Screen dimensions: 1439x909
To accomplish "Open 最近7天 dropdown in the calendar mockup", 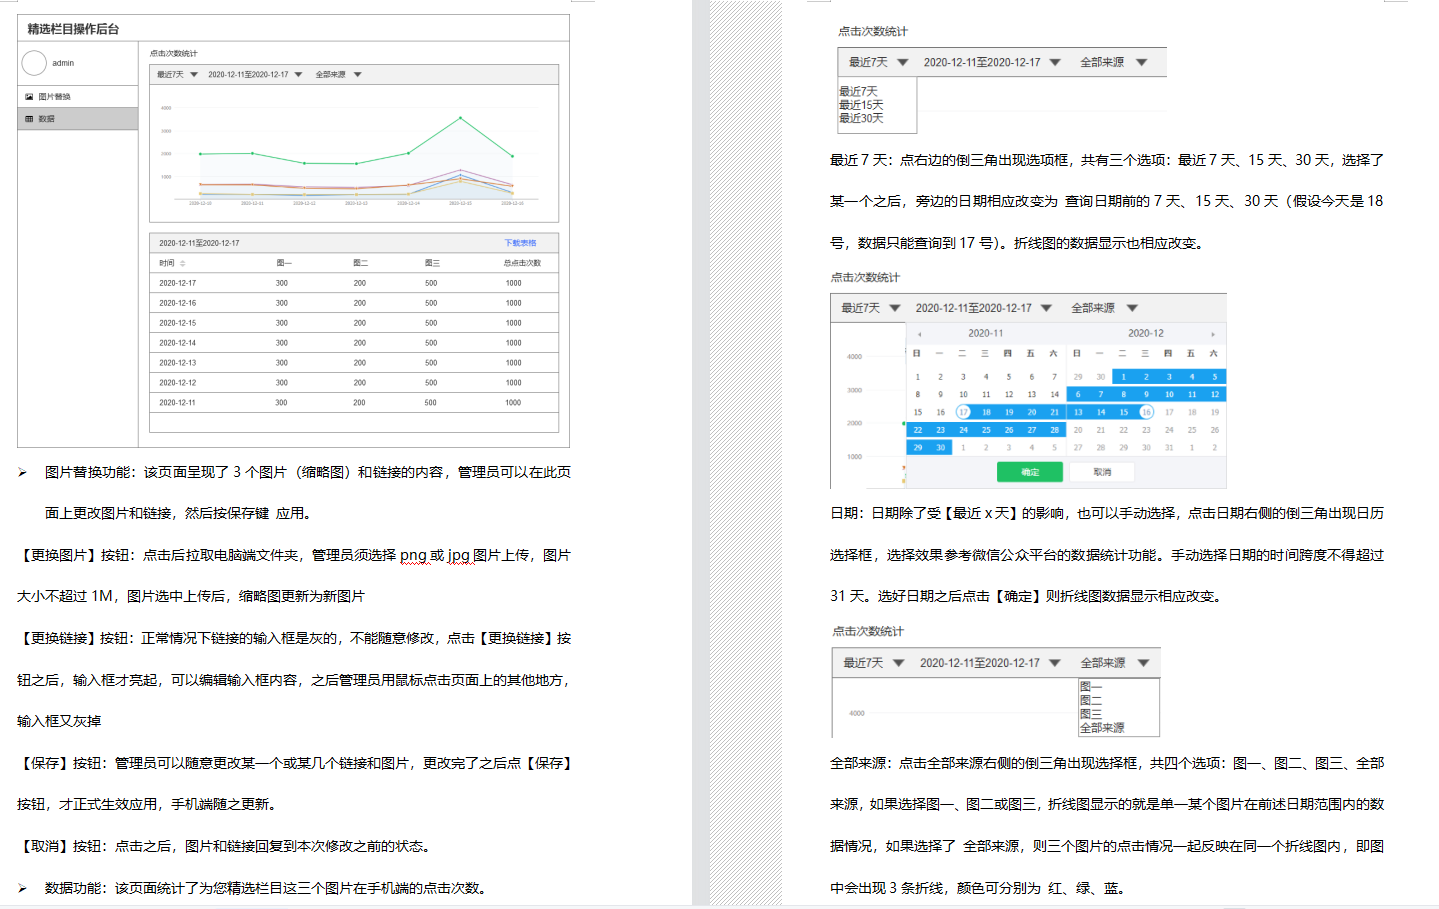I will tap(895, 308).
